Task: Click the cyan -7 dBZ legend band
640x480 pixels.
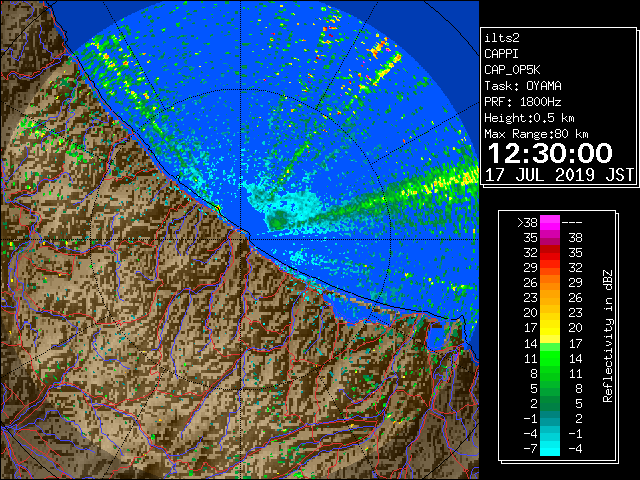Action: coord(550,448)
